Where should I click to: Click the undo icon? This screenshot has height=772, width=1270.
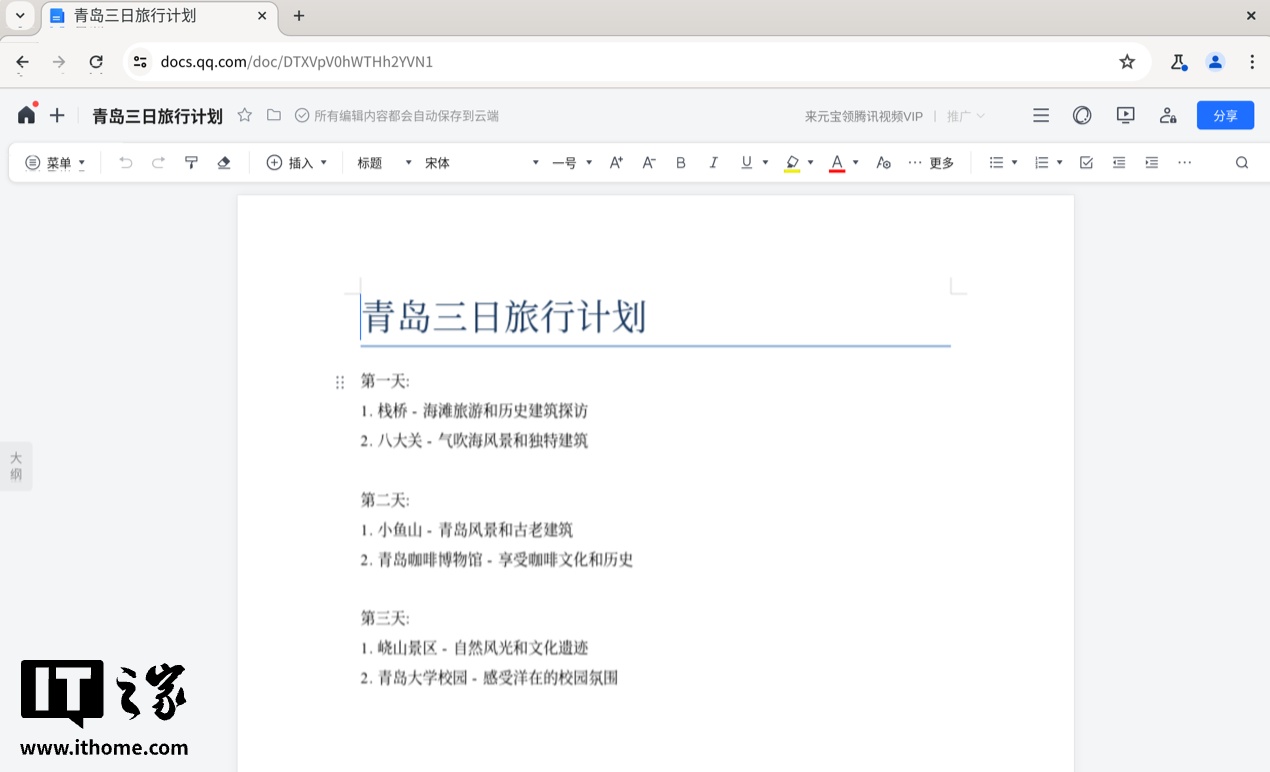point(125,162)
